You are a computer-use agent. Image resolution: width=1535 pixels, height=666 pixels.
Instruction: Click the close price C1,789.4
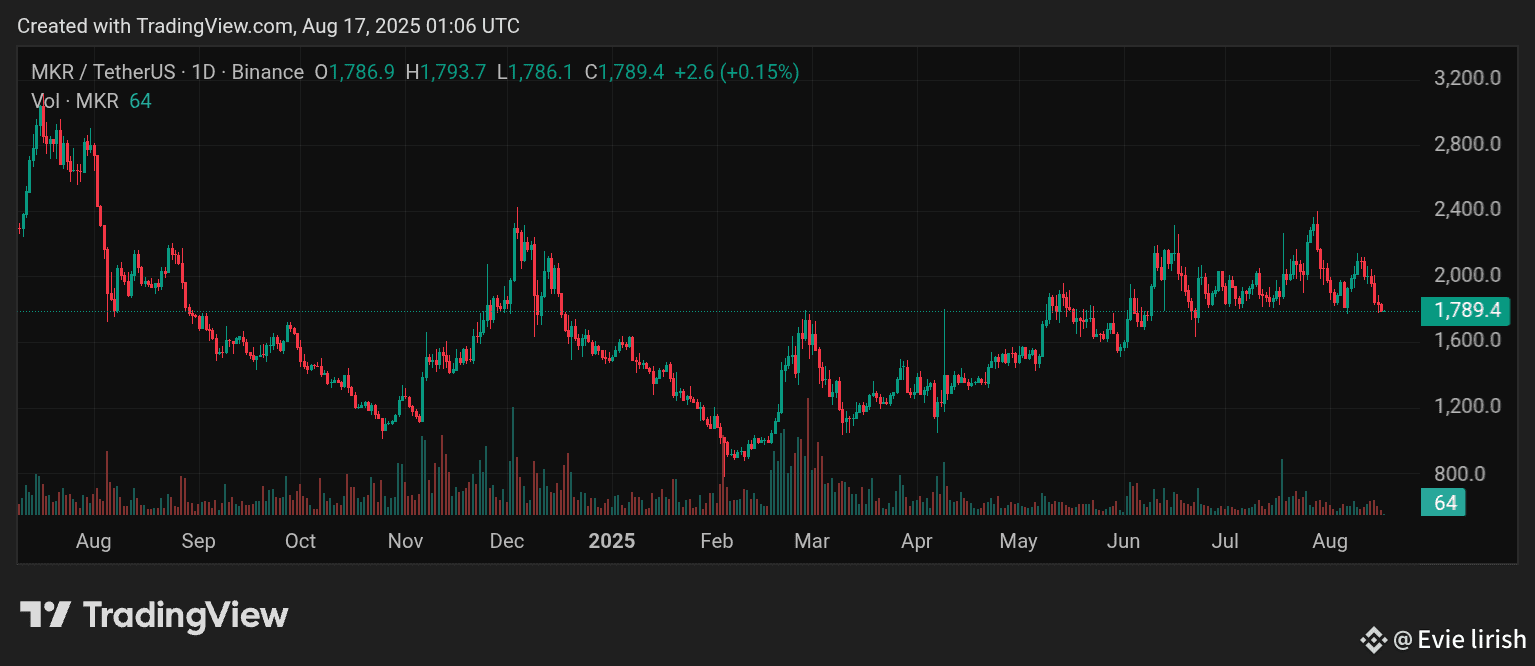(624, 72)
